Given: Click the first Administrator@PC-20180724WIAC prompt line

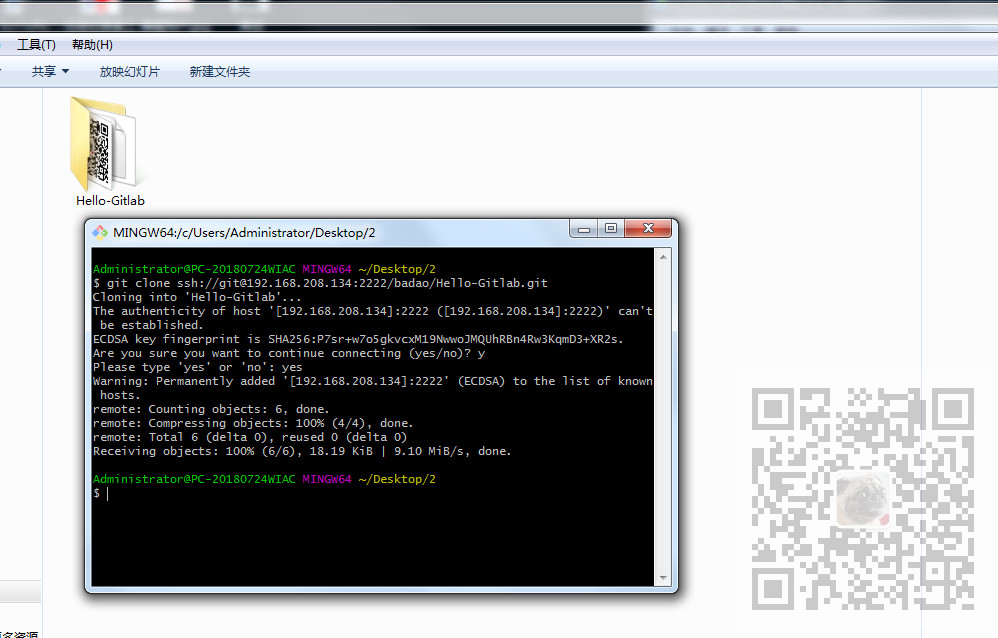Looking at the screenshot, I should point(264,269).
